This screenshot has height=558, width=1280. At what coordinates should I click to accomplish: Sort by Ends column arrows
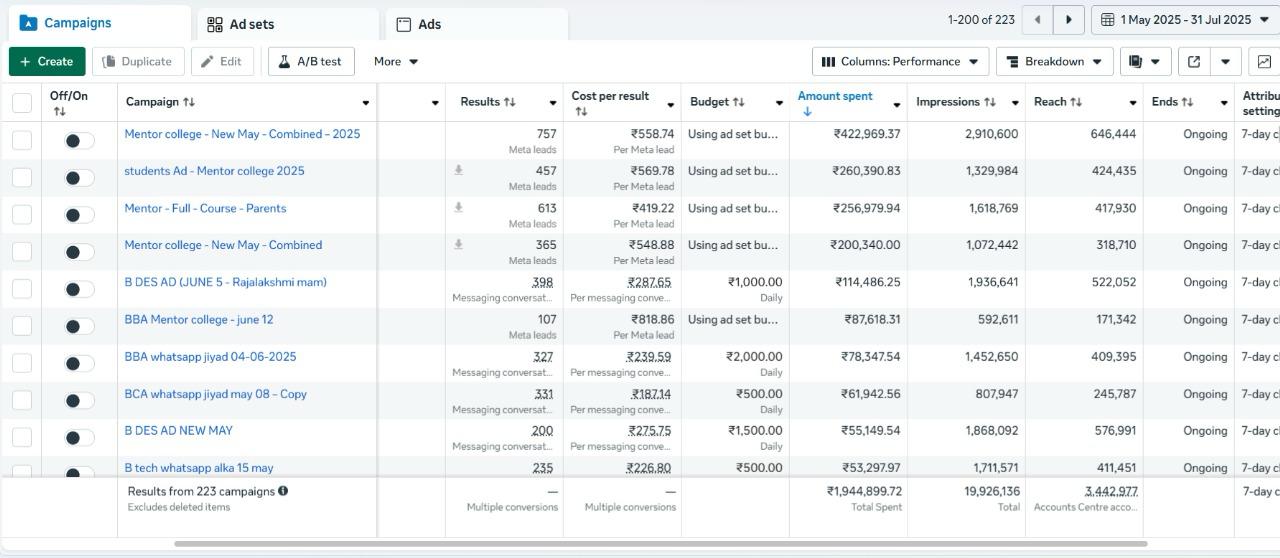pyautogui.click(x=1187, y=102)
